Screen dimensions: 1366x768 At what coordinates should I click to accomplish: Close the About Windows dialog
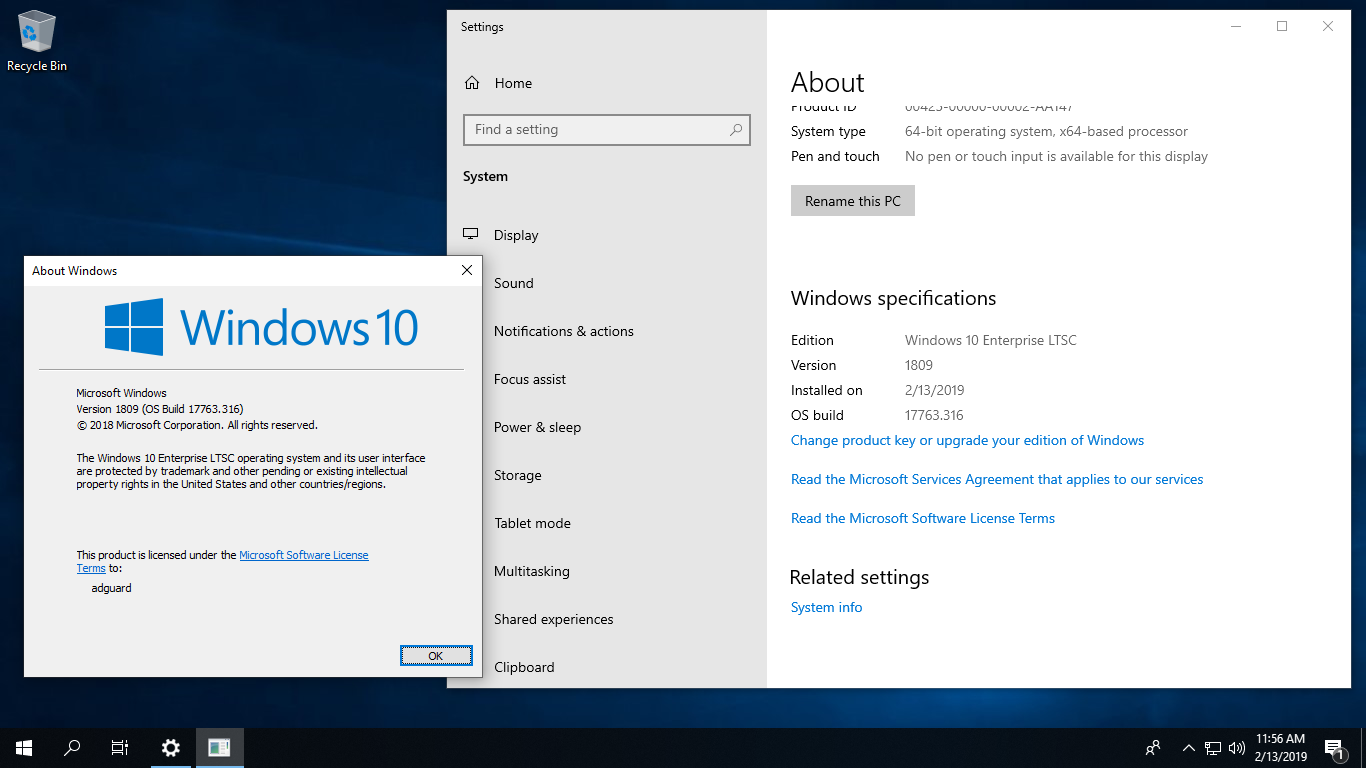tap(467, 270)
